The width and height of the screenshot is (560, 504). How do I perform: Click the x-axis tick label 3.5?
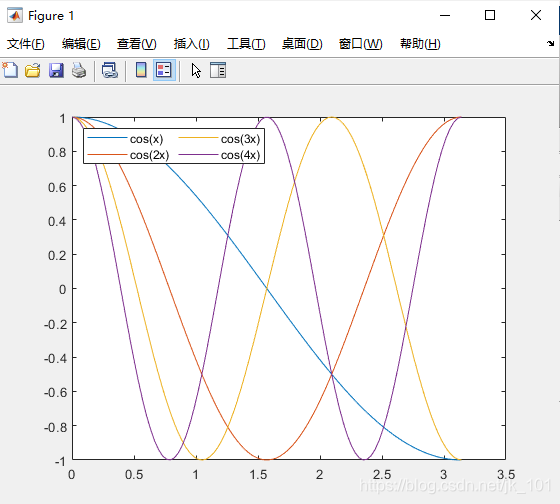tap(506, 474)
